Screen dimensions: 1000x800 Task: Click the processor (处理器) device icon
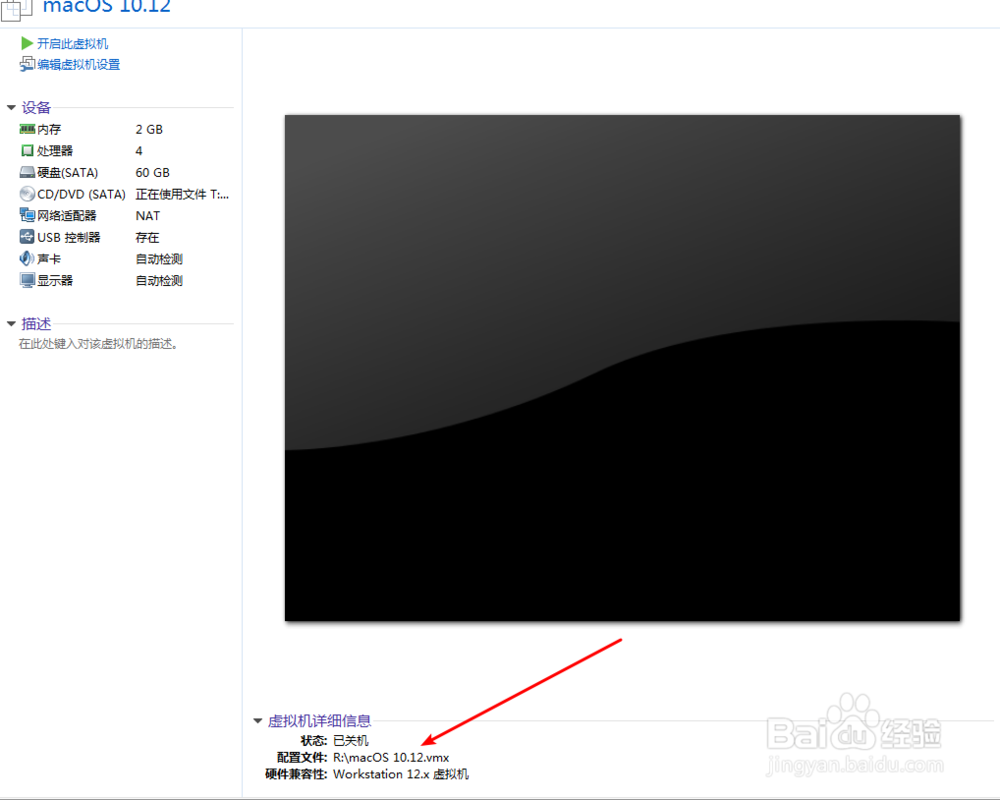click(27, 151)
